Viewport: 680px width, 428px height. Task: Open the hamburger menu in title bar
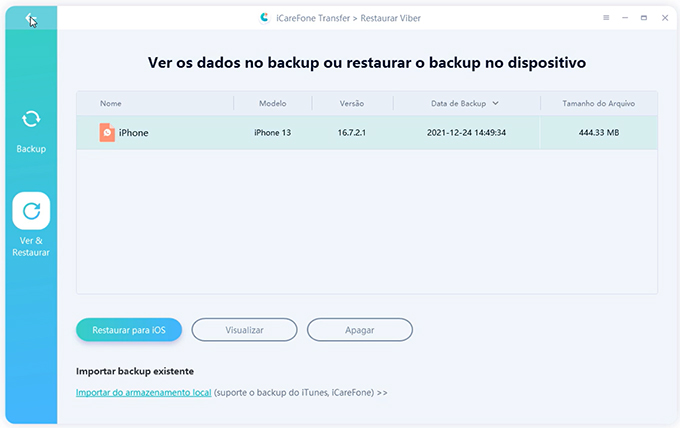tap(606, 18)
